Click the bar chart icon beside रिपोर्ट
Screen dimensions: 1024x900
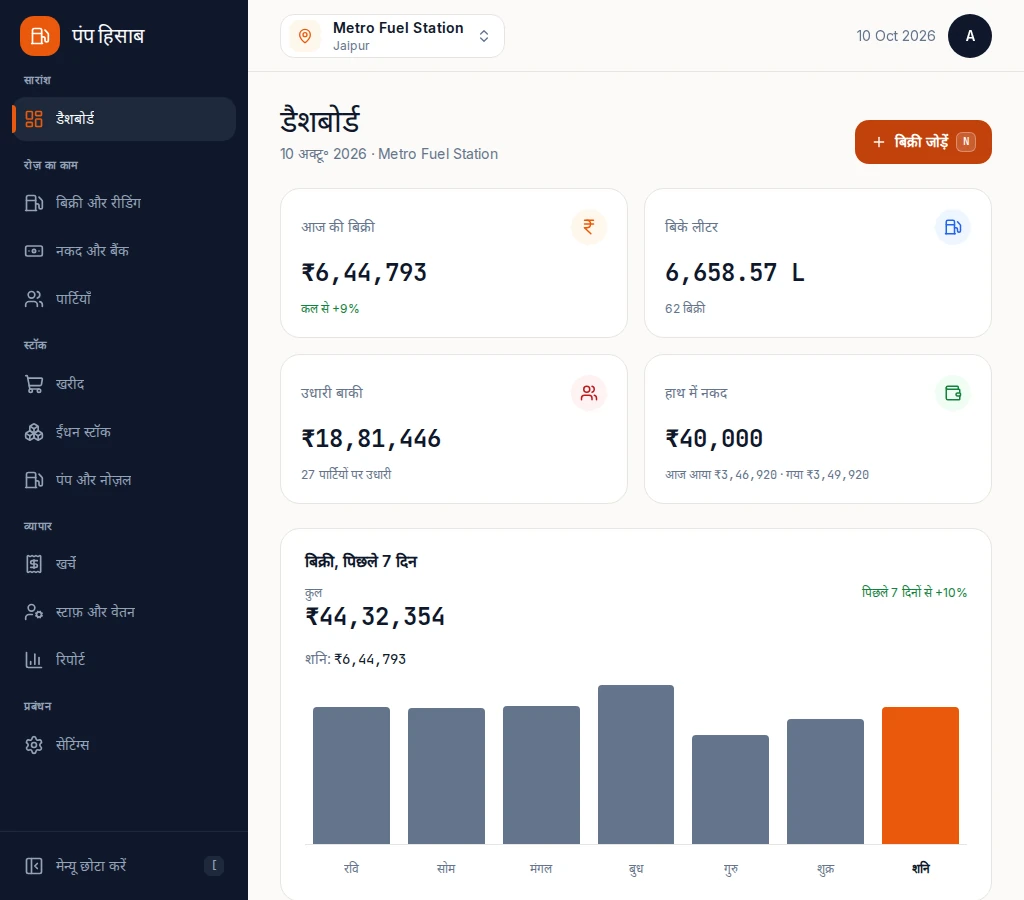(x=34, y=660)
